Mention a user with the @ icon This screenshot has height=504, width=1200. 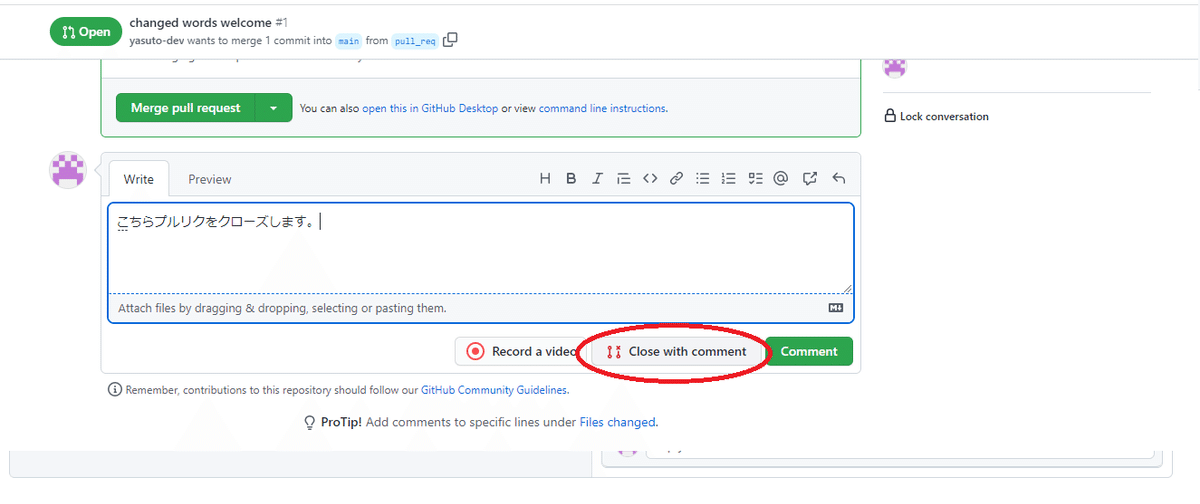point(781,179)
